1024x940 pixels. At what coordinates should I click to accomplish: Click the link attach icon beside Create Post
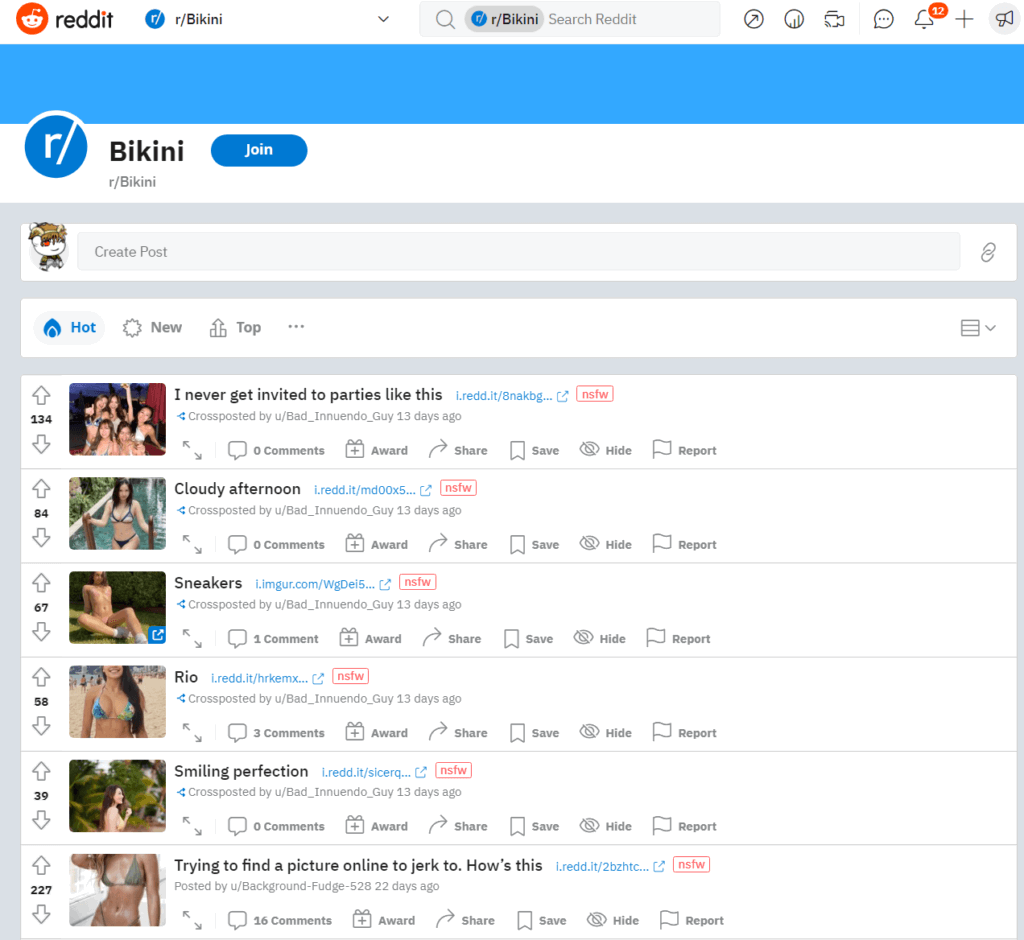(x=988, y=252)
